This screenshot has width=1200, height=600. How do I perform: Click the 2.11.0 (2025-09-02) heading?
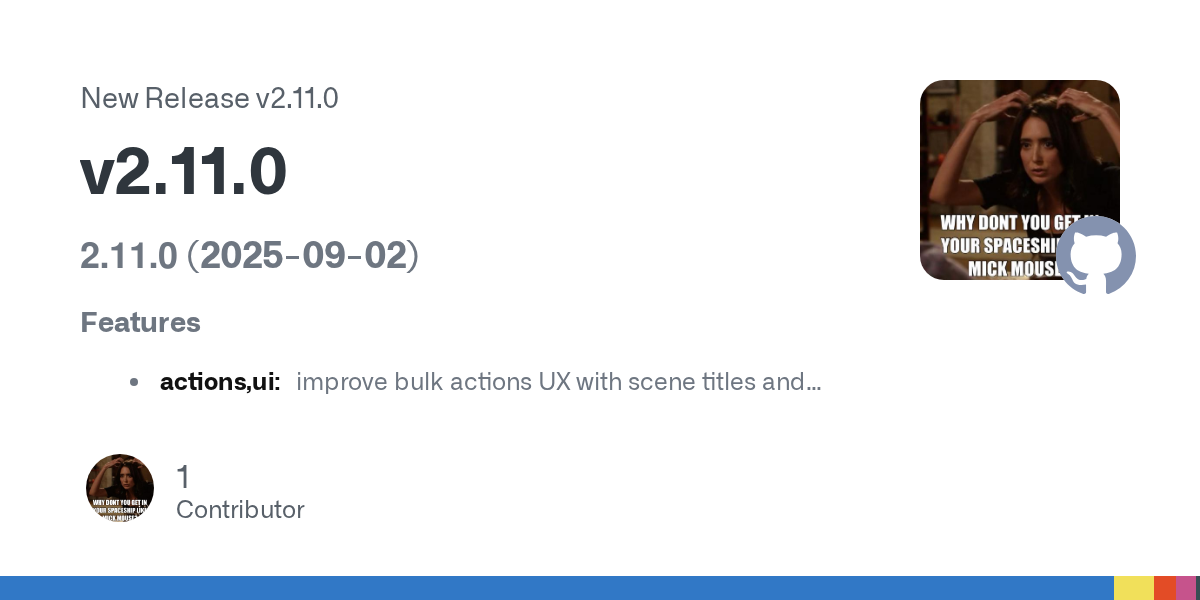[x=249, y=256]
